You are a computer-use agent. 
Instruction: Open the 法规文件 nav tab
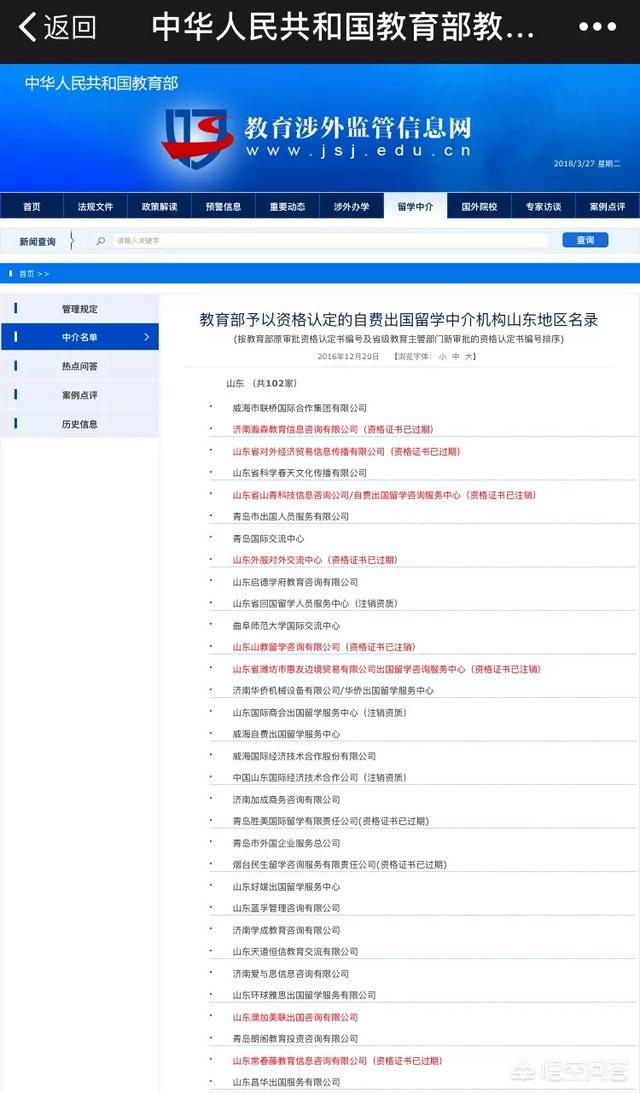pyautogui.click(x=96, y=206)
